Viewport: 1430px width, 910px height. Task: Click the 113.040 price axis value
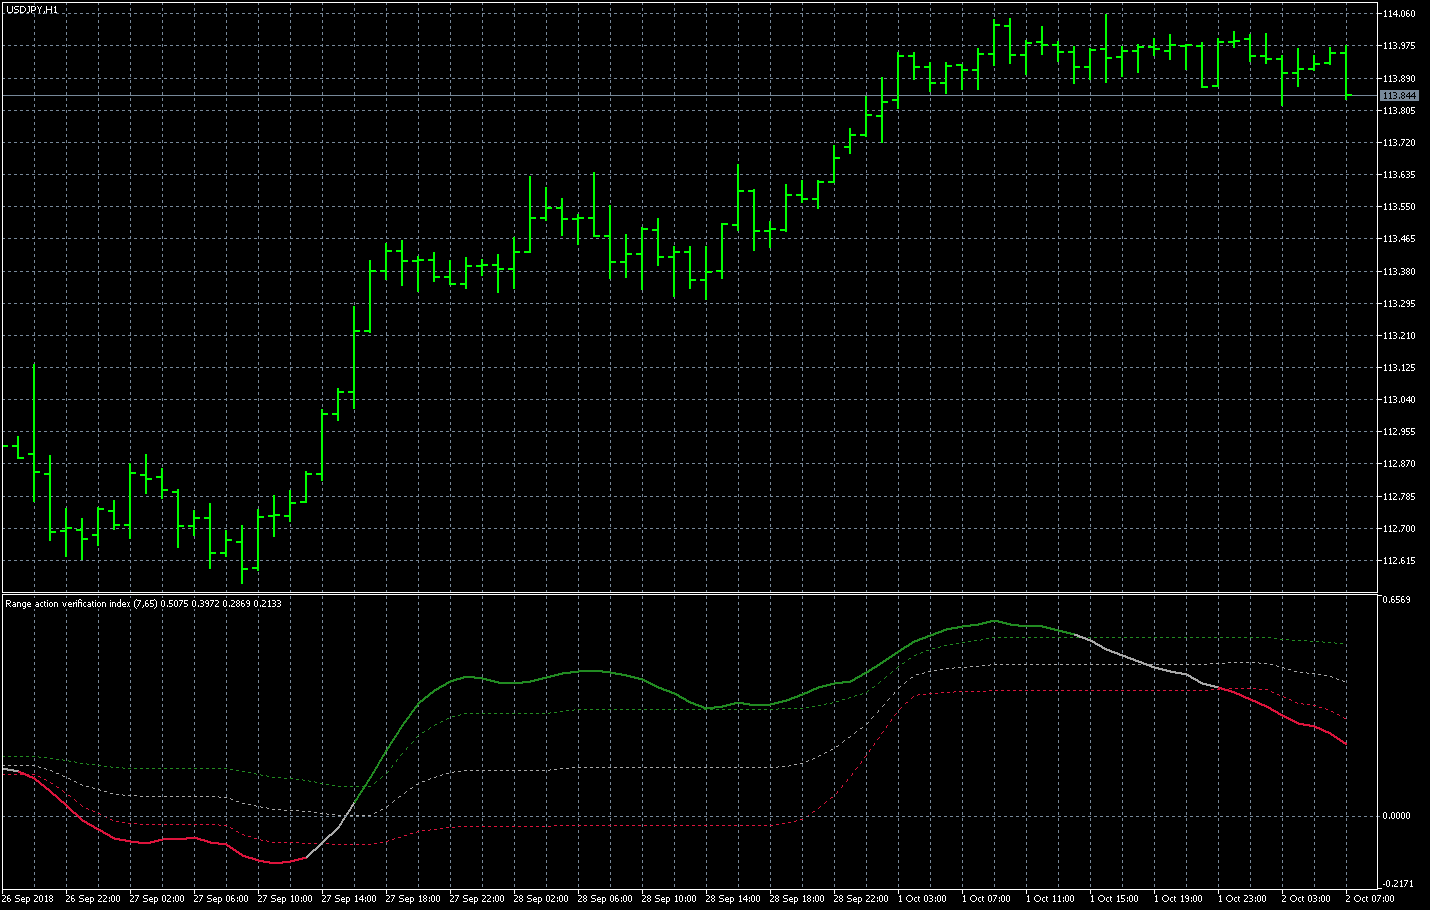(x=1398, y=400)
